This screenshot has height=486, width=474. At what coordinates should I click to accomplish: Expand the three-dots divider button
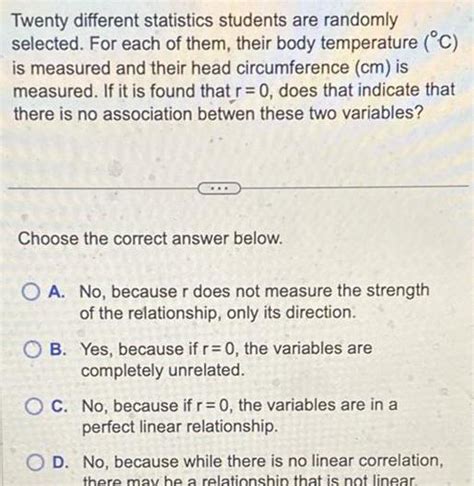tap(219, 189)
